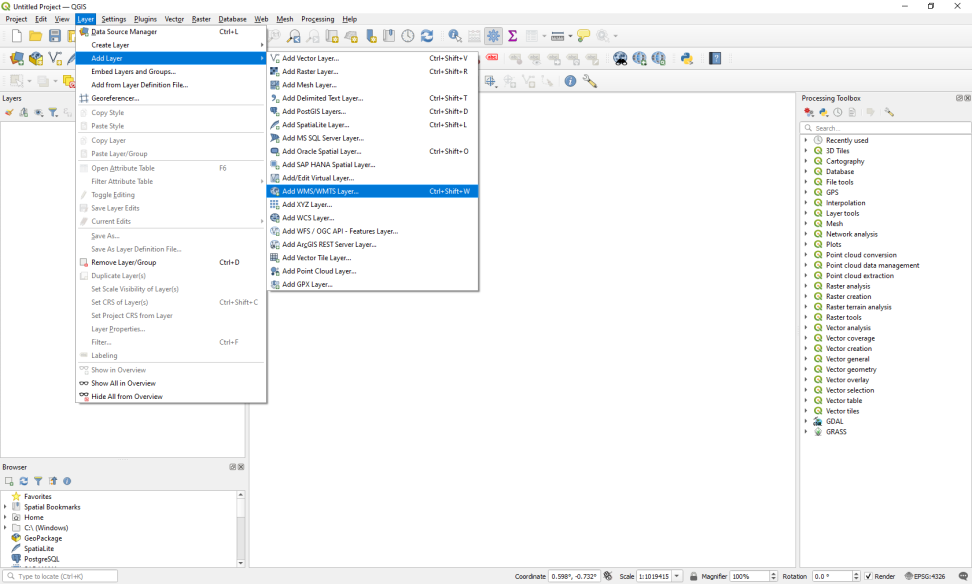Image resolution: width=972 pixels, height=584 pixels.
Task: Click the Zoom Last magnifier icon
Action: click(x=294, y=36)
